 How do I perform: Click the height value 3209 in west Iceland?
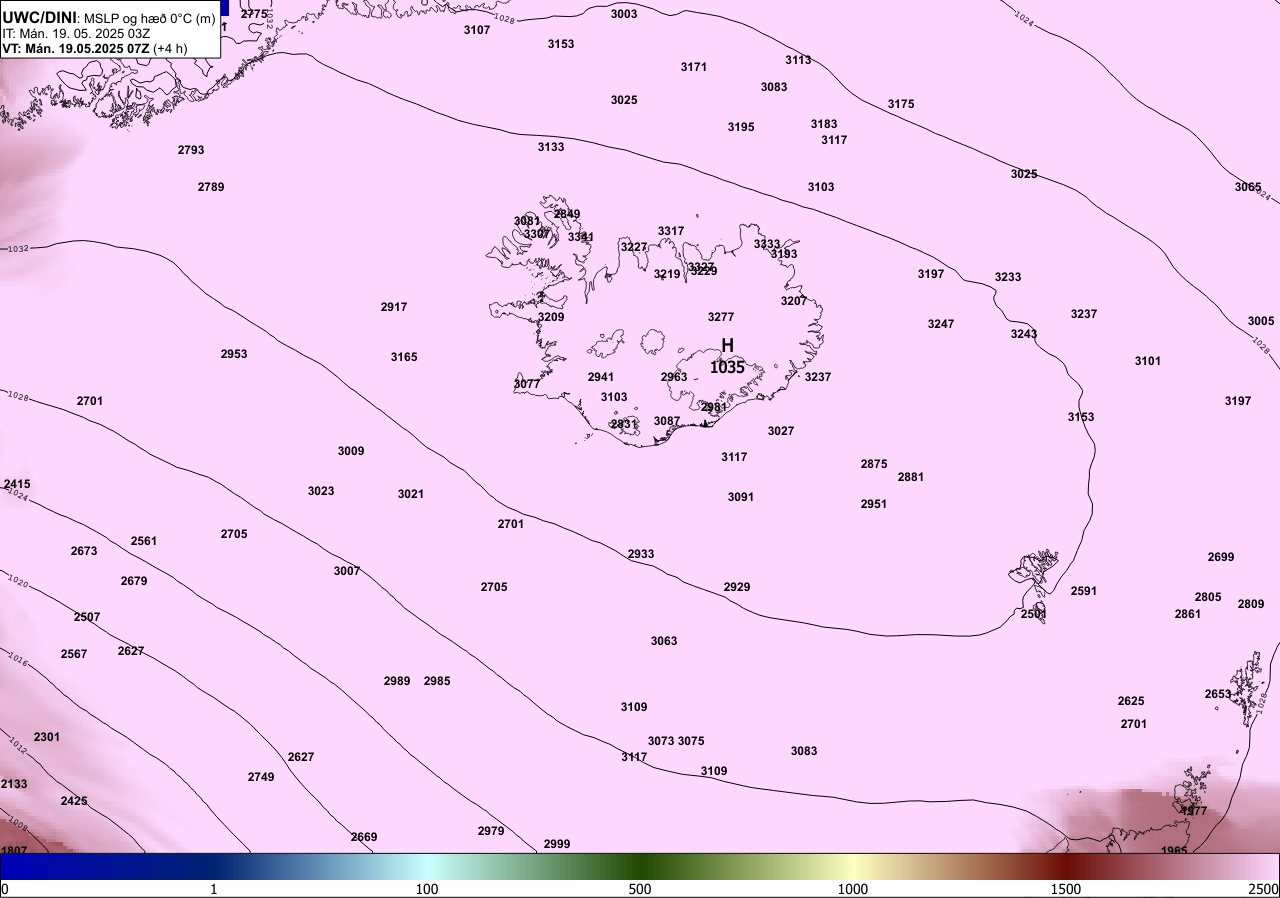(x=551, y=317)
